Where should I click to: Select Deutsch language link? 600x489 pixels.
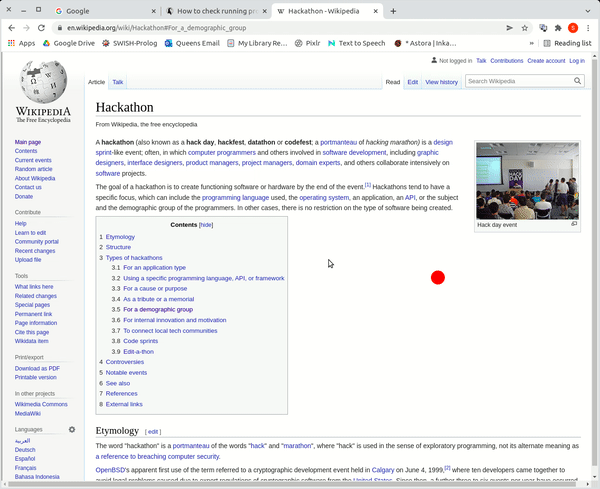tap(25, 450)
